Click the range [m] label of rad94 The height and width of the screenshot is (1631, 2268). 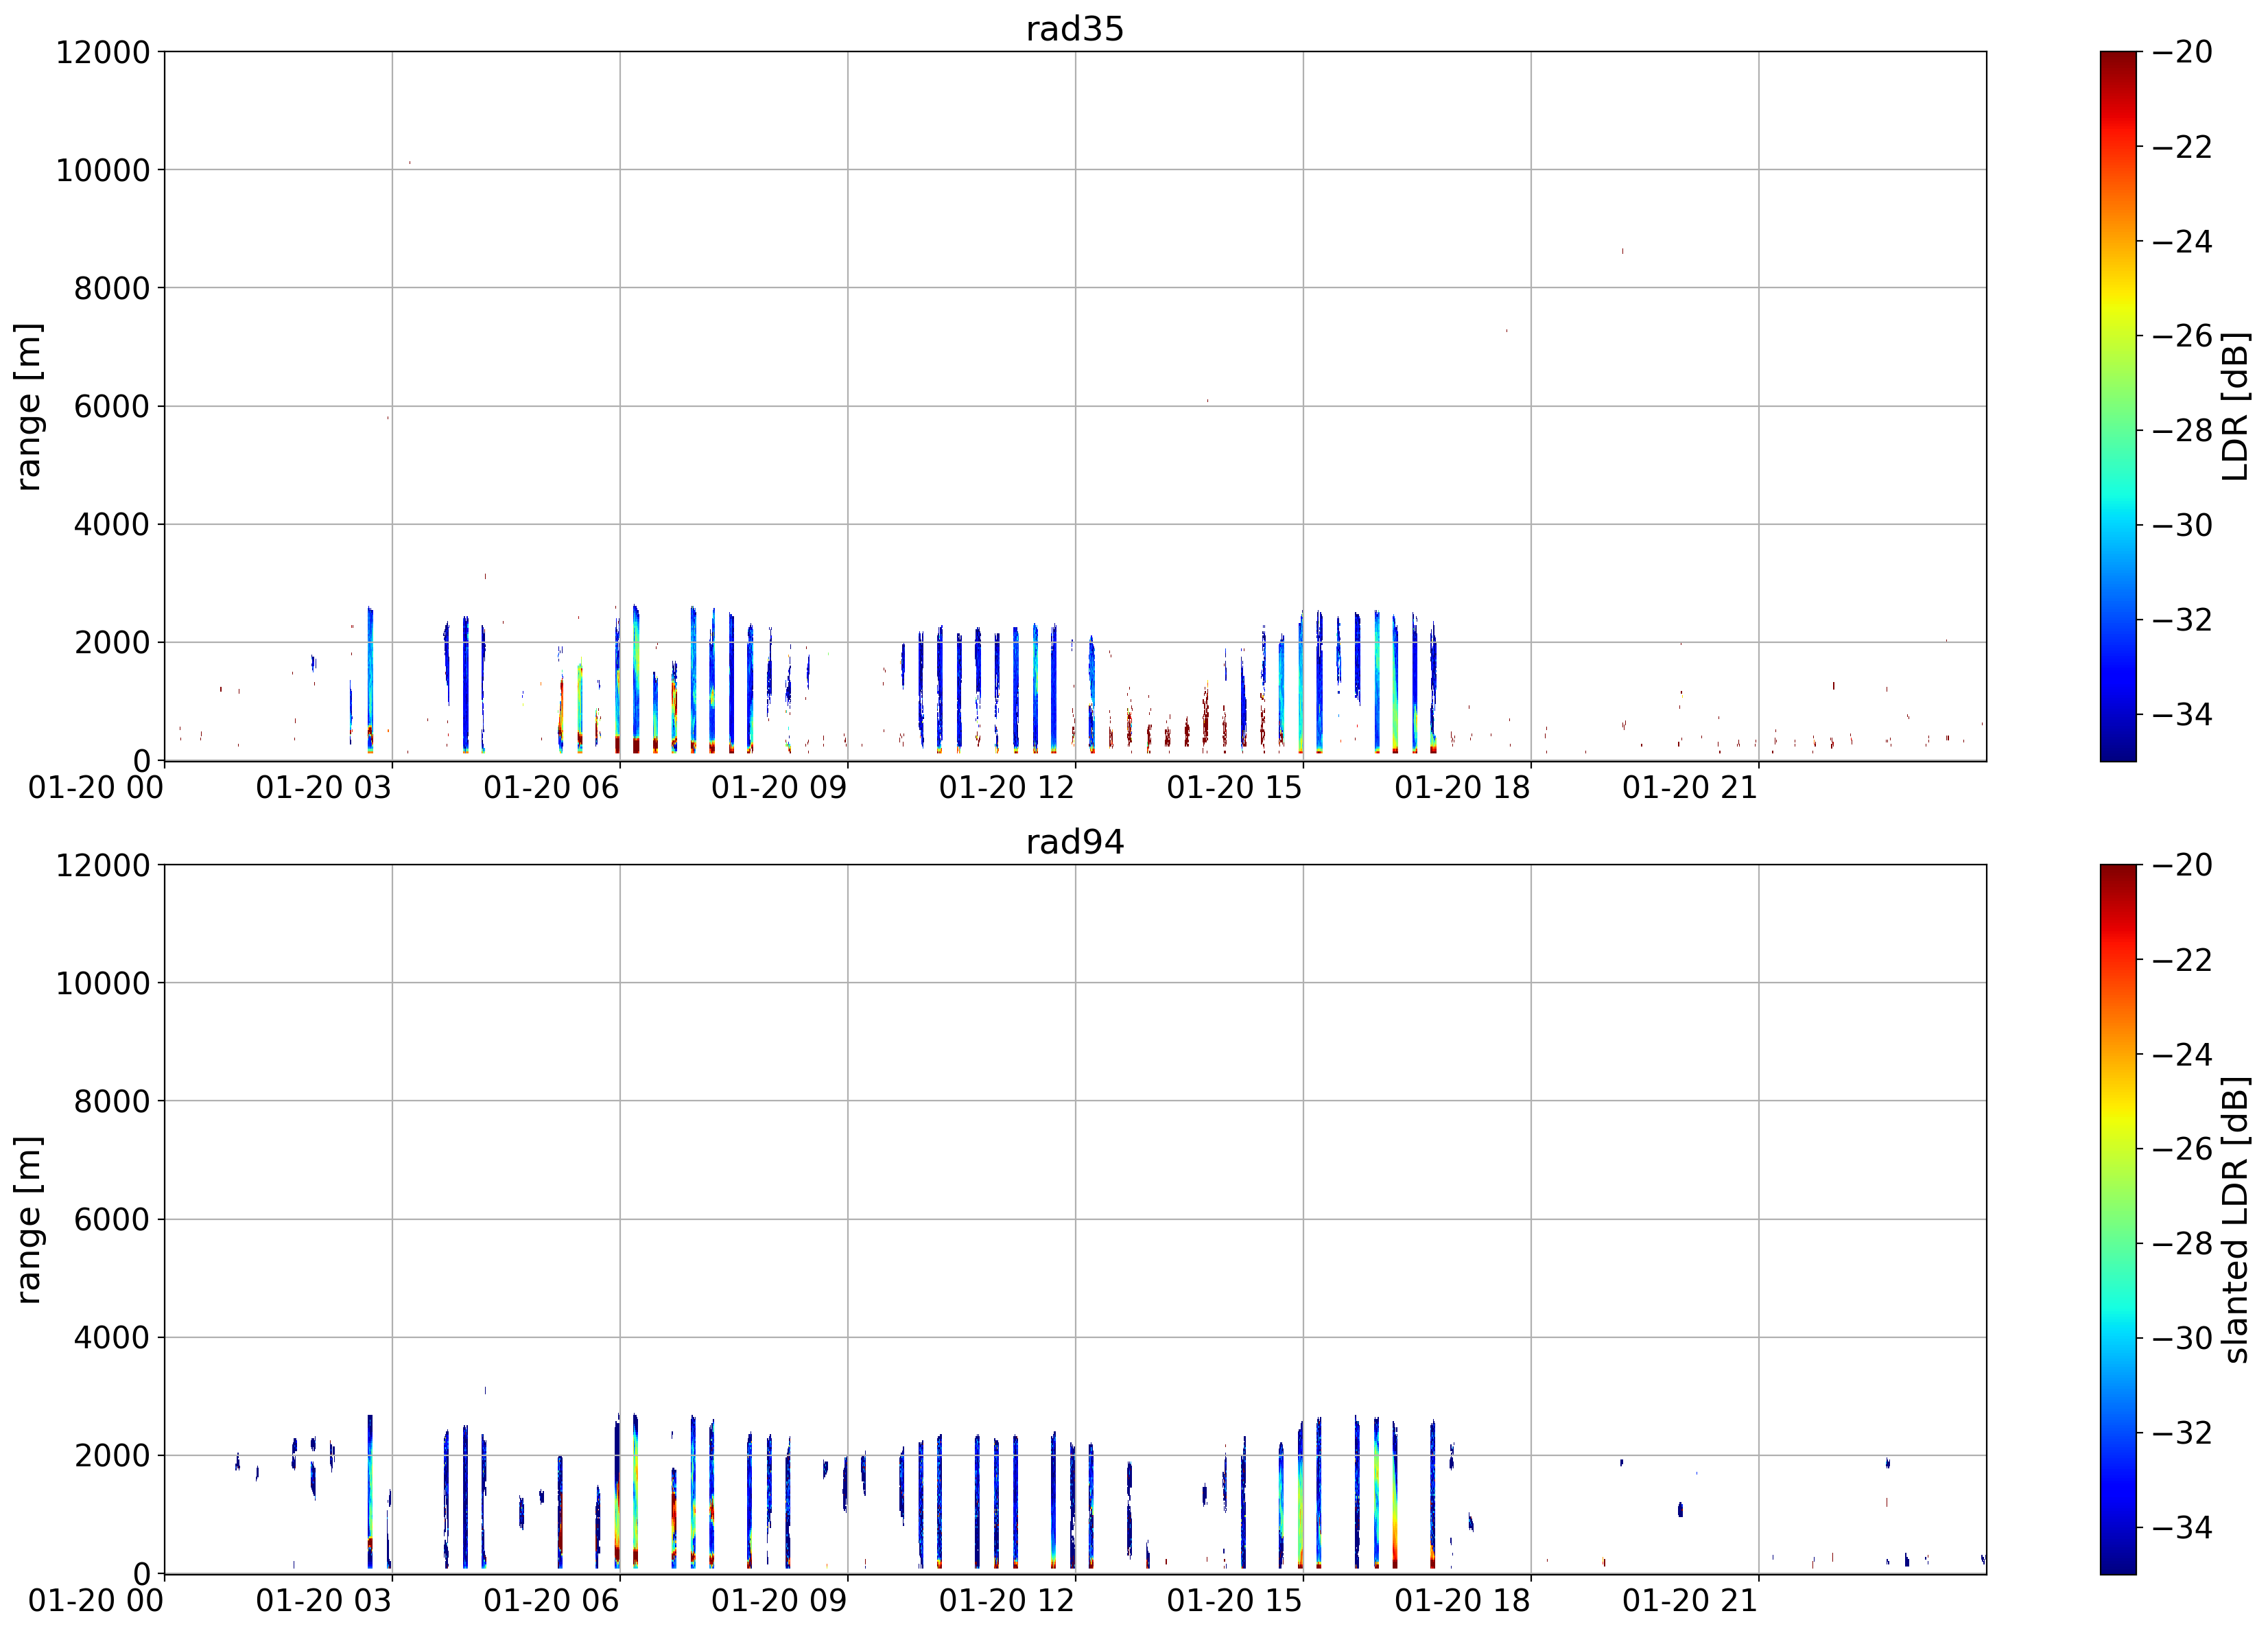pos(28,1219)
